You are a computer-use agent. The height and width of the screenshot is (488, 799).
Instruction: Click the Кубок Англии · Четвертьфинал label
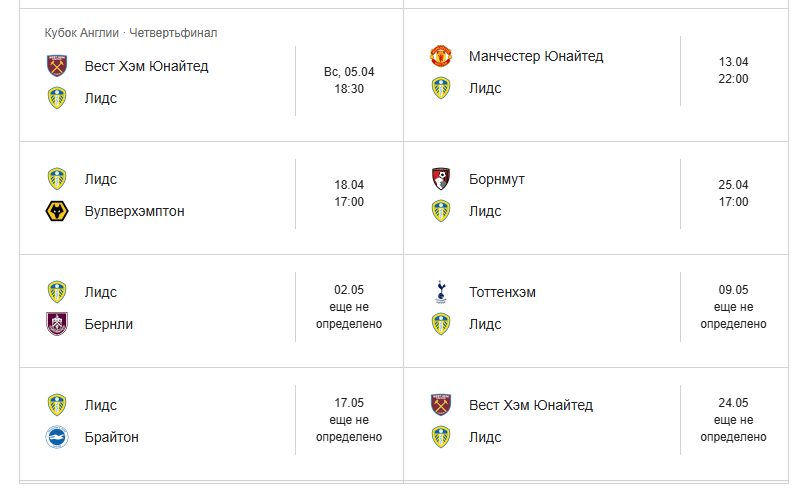[131, 33]
